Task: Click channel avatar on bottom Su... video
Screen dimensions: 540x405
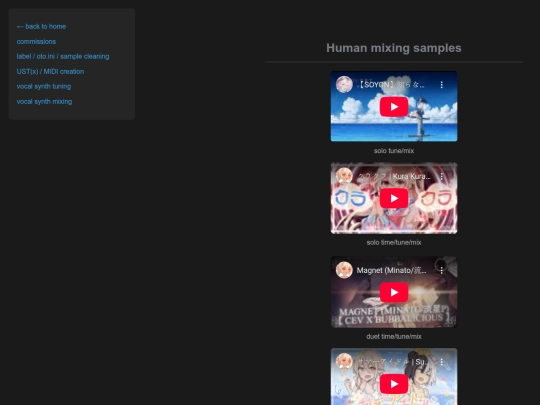Action: 344,362
